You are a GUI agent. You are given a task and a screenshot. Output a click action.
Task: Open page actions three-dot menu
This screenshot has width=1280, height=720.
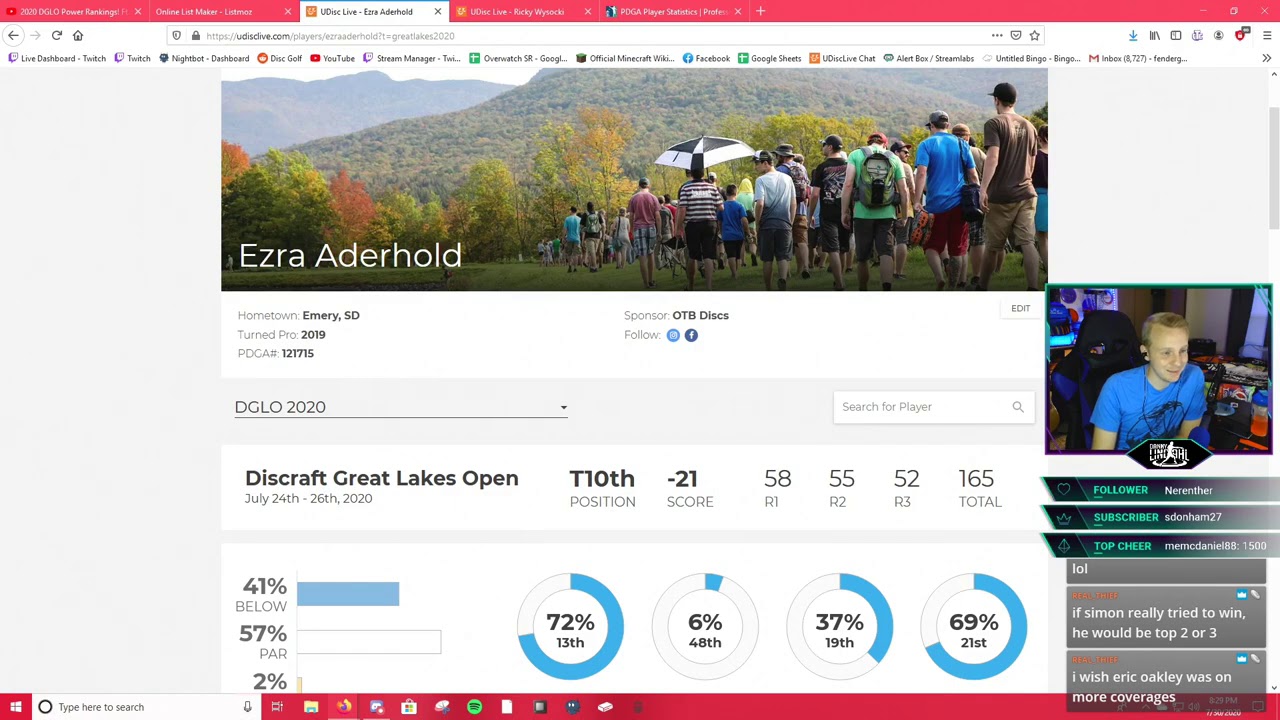997,36
